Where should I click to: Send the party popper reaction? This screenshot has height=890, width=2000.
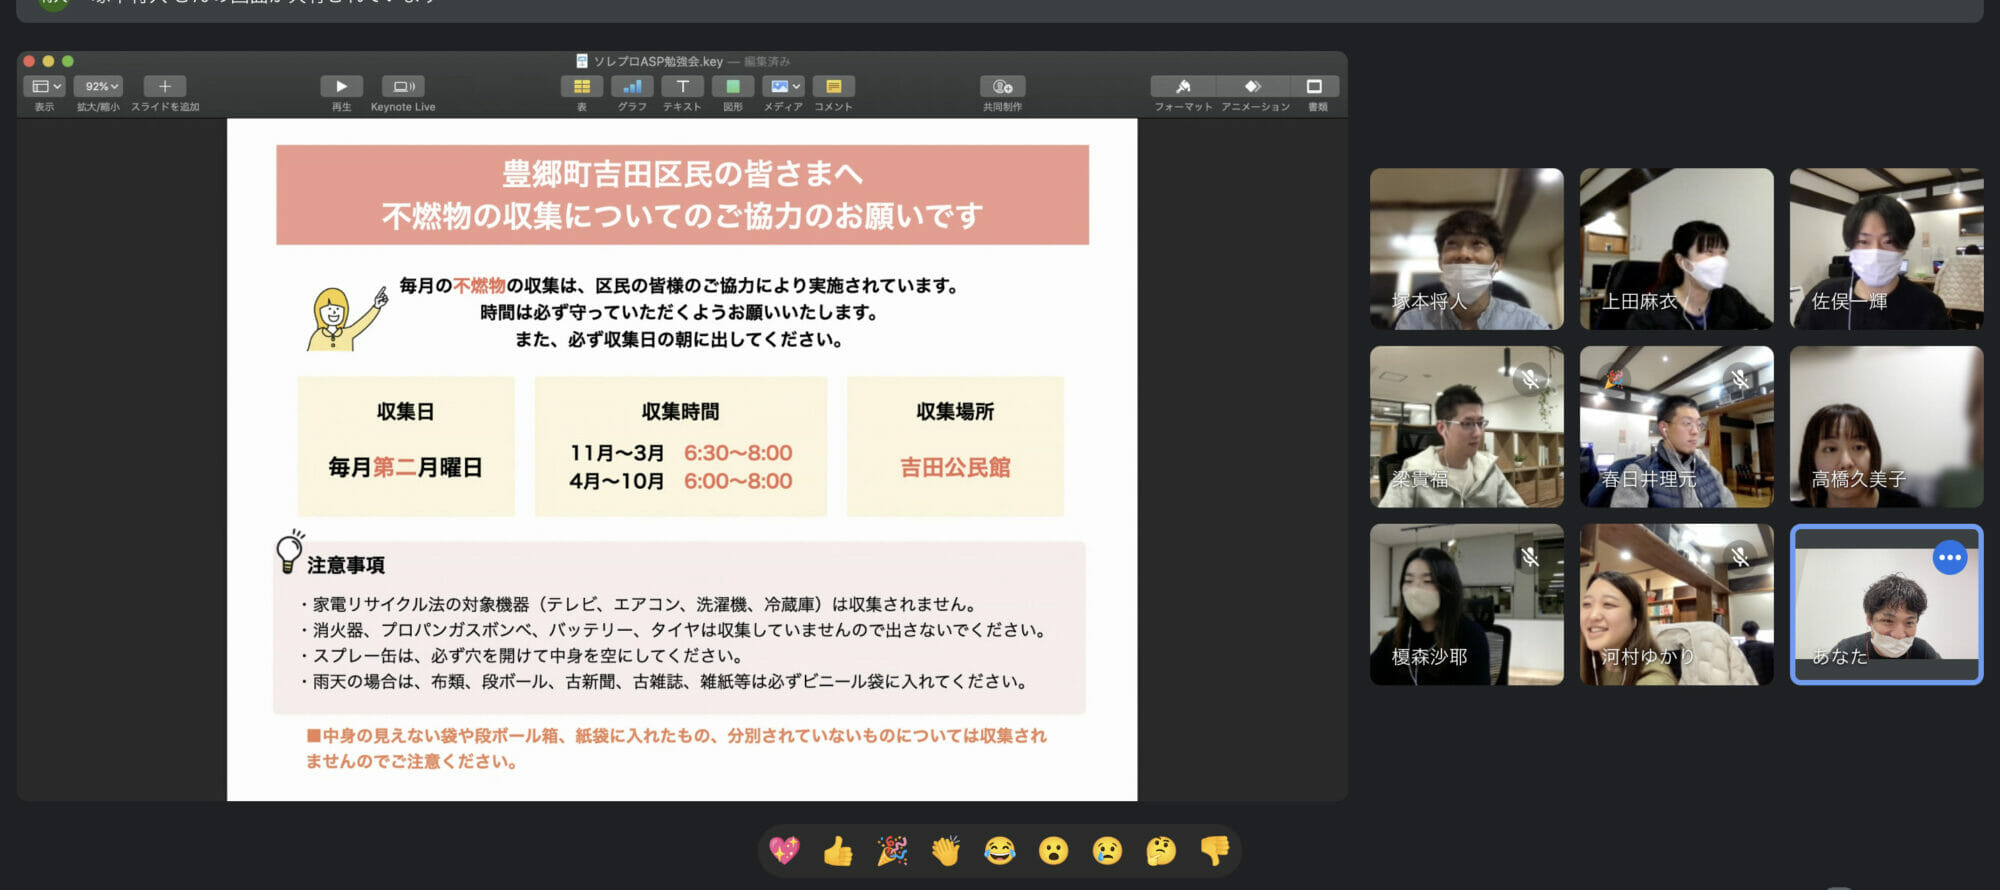(892, 851)
